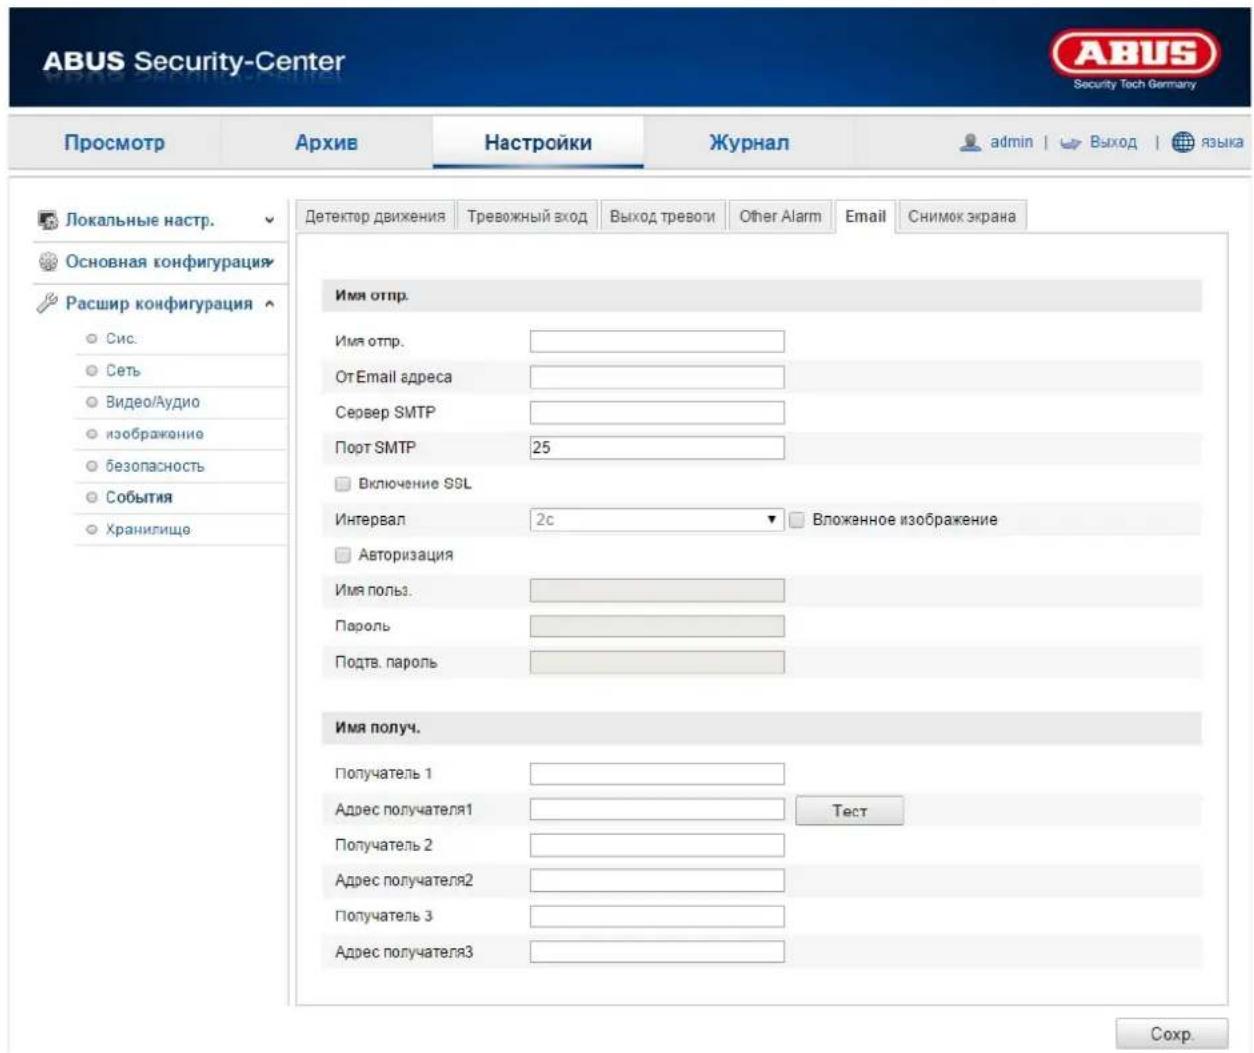Select изображение in sidebar
The width and height of the screenshot is (1254, 1053).
pos(155,434)
